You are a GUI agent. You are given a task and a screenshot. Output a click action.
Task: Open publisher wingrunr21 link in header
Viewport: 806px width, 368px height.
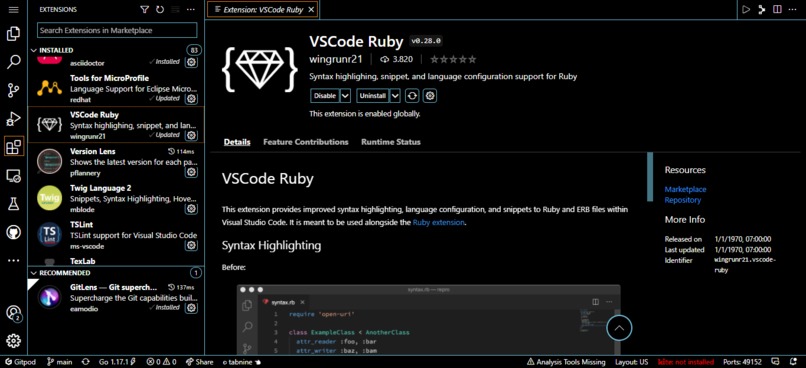point(336,59)
